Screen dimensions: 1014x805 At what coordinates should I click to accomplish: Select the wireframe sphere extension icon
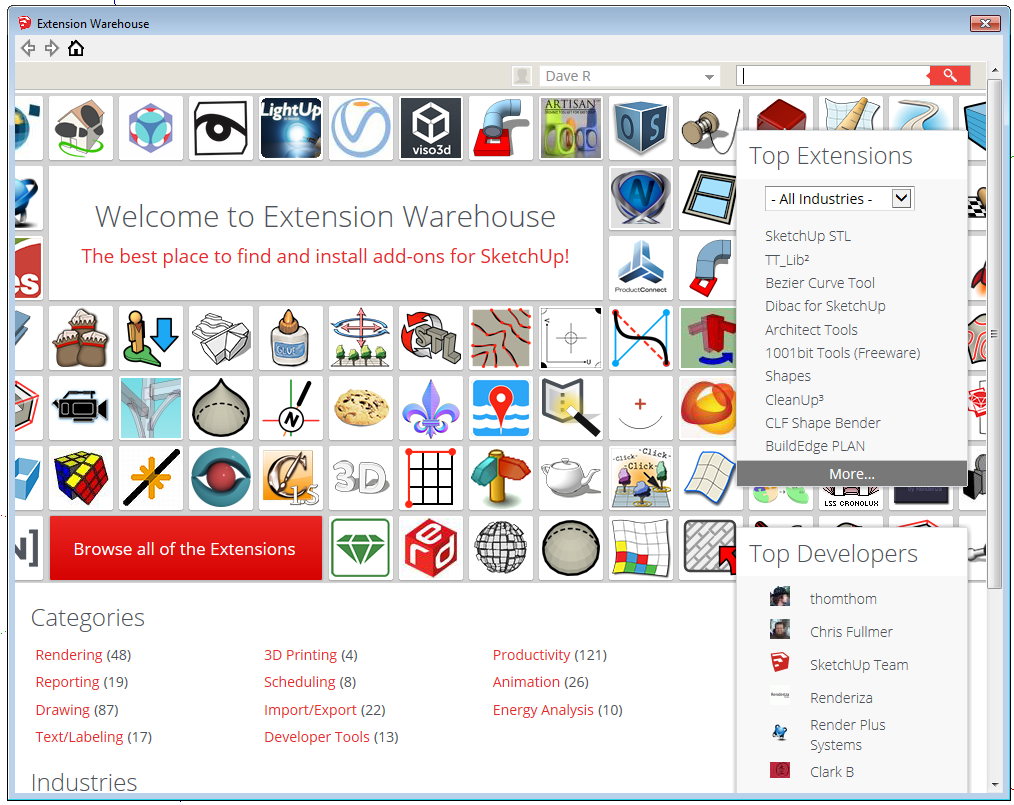[501, 548]
